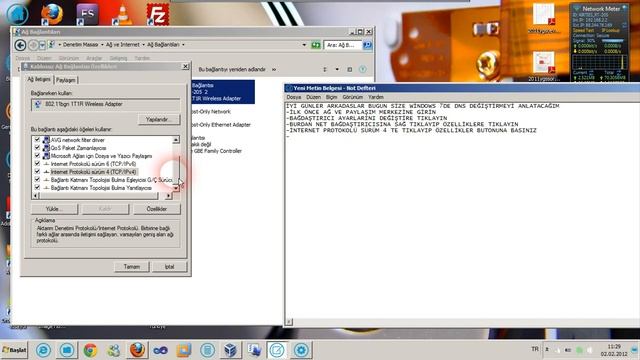Open Yardım menu in Not Defteri
The height and width of the screenshot is (360, 640).
(376, 97)
